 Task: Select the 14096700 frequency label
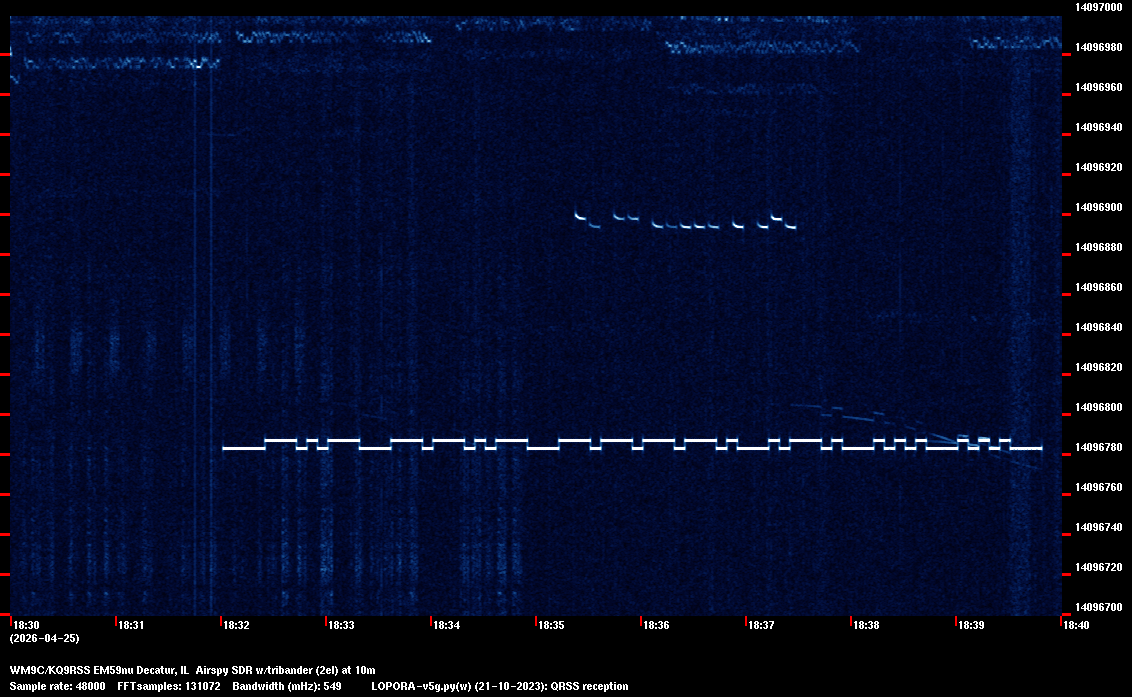(1098, 607)
